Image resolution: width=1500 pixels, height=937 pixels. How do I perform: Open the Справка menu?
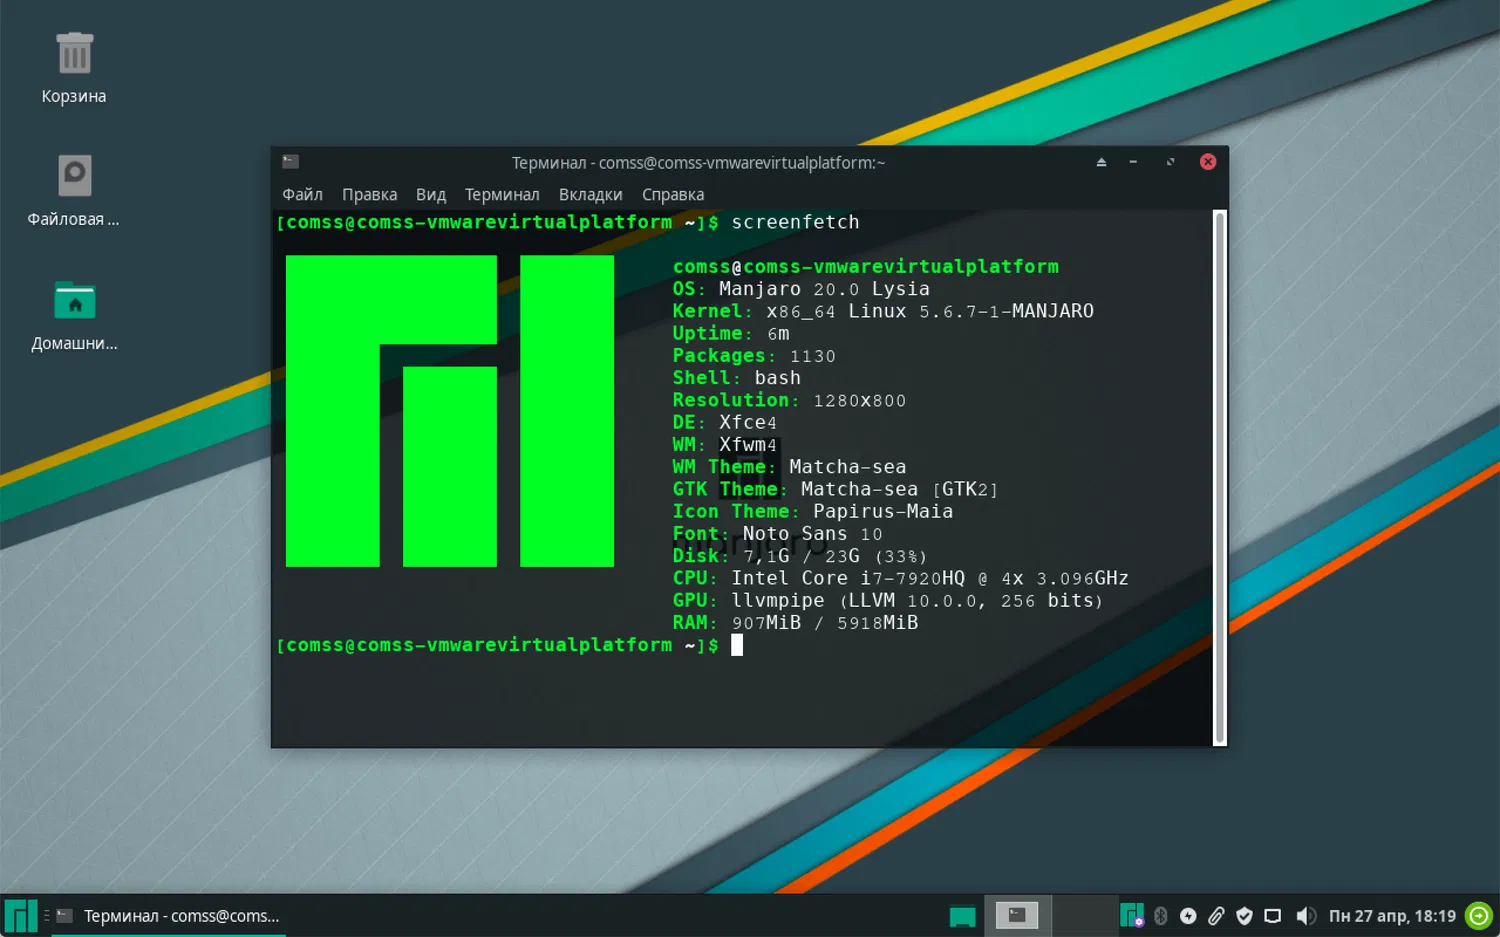[x=673, y=194]
